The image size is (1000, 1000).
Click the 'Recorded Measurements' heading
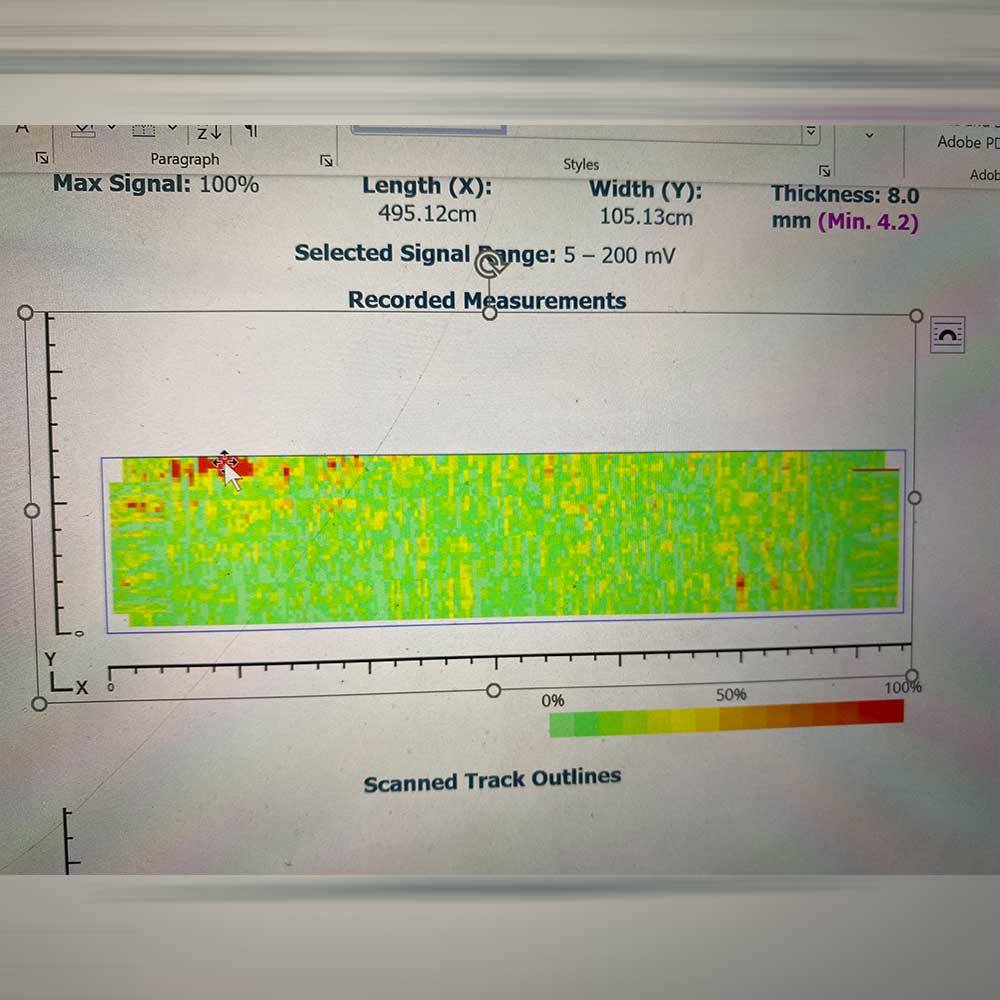(487, 300)
